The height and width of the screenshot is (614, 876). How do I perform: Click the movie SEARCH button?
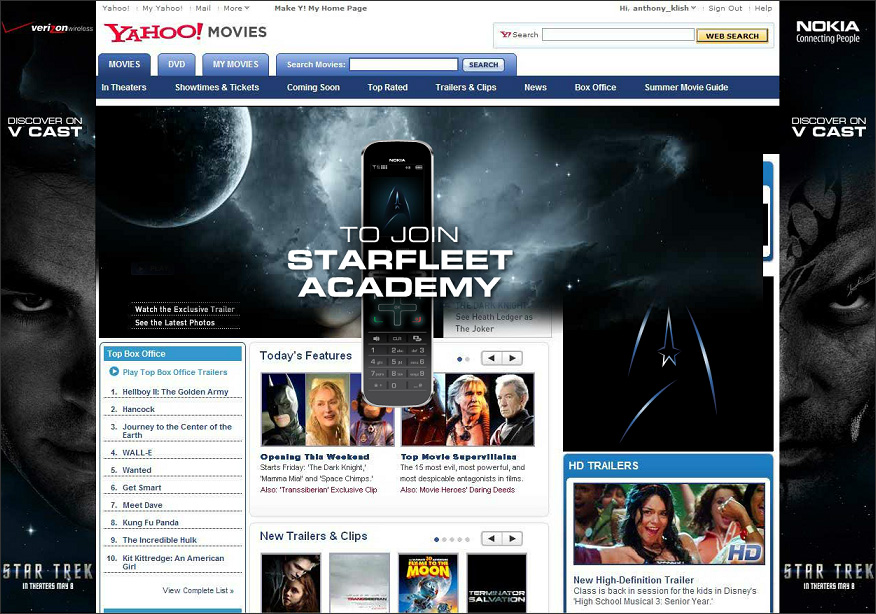[483, 65]
